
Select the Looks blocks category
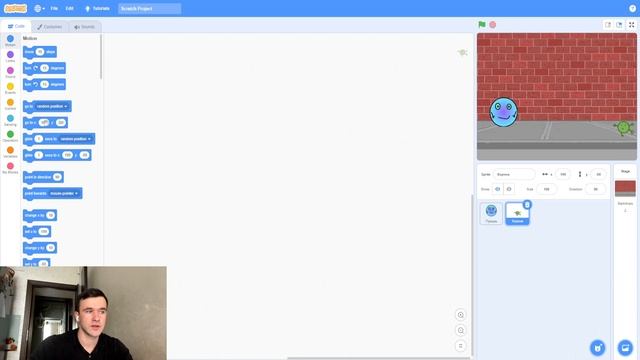[10, 56]
